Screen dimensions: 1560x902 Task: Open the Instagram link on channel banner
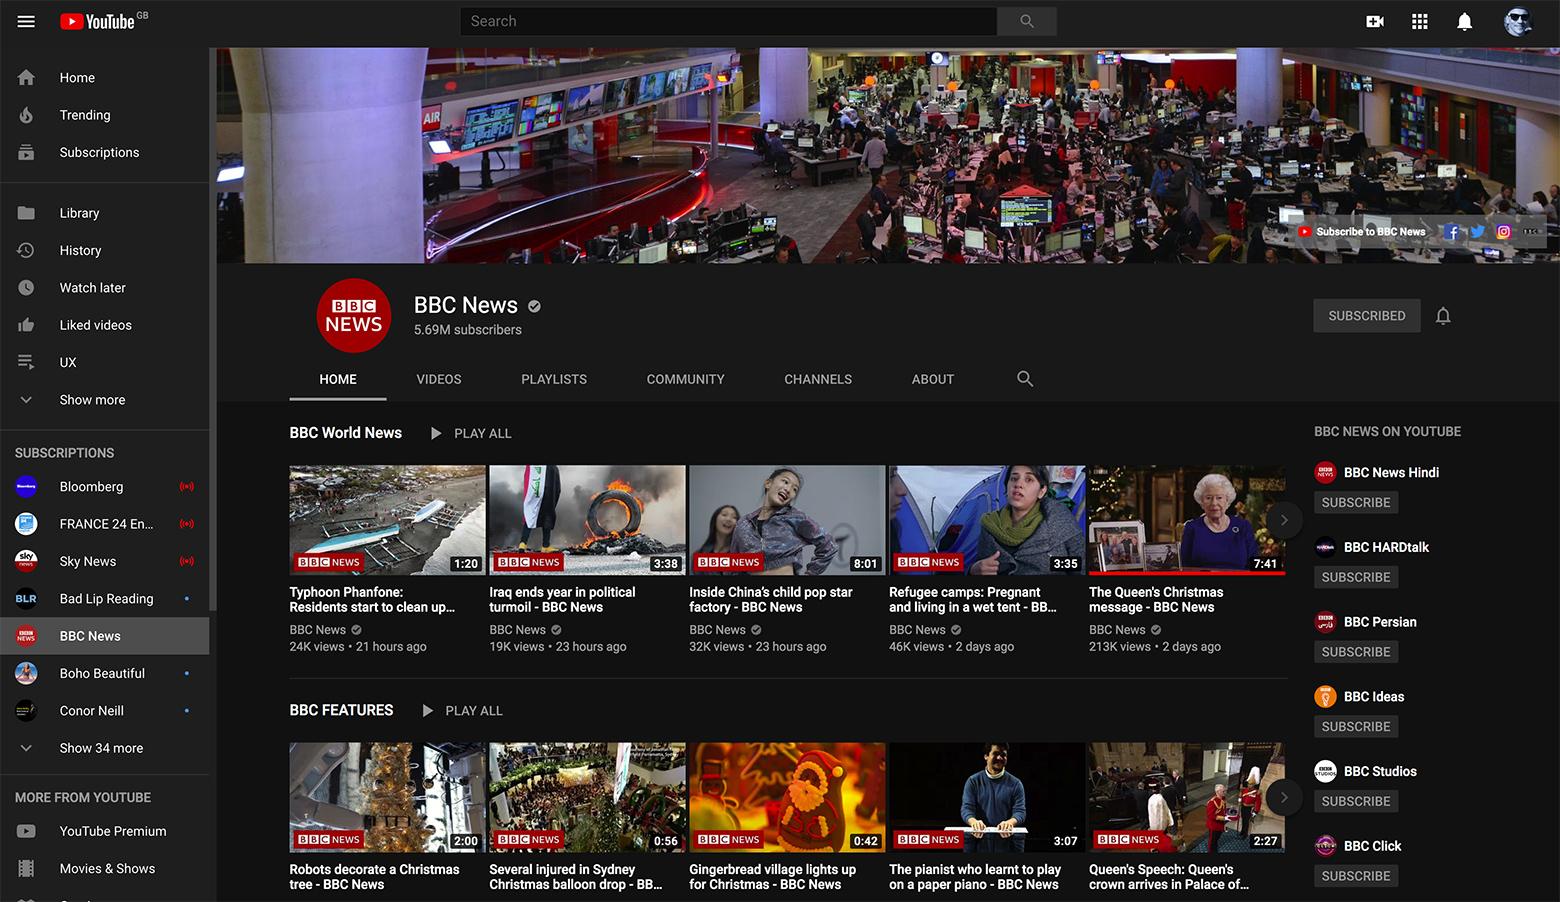click(1503, 232)
